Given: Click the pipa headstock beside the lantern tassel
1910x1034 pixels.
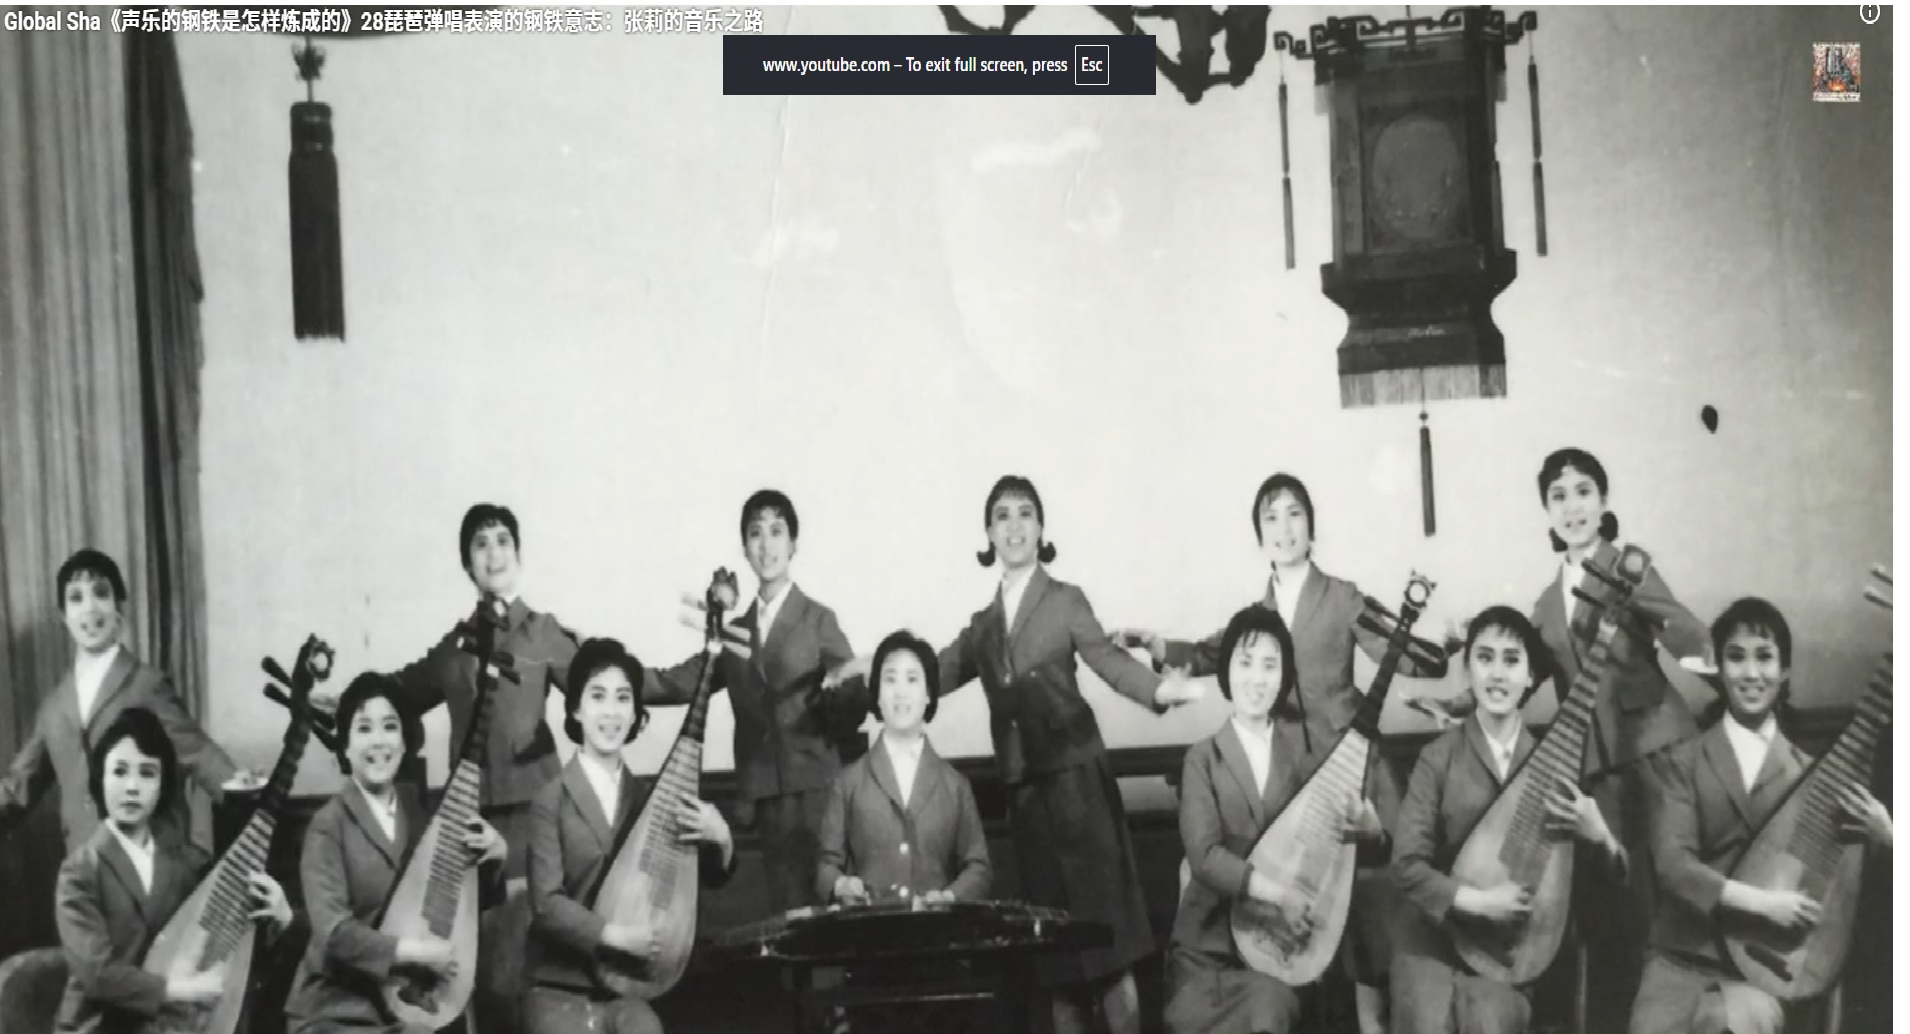Looking at the screenshot, I should click(1418, 593).
